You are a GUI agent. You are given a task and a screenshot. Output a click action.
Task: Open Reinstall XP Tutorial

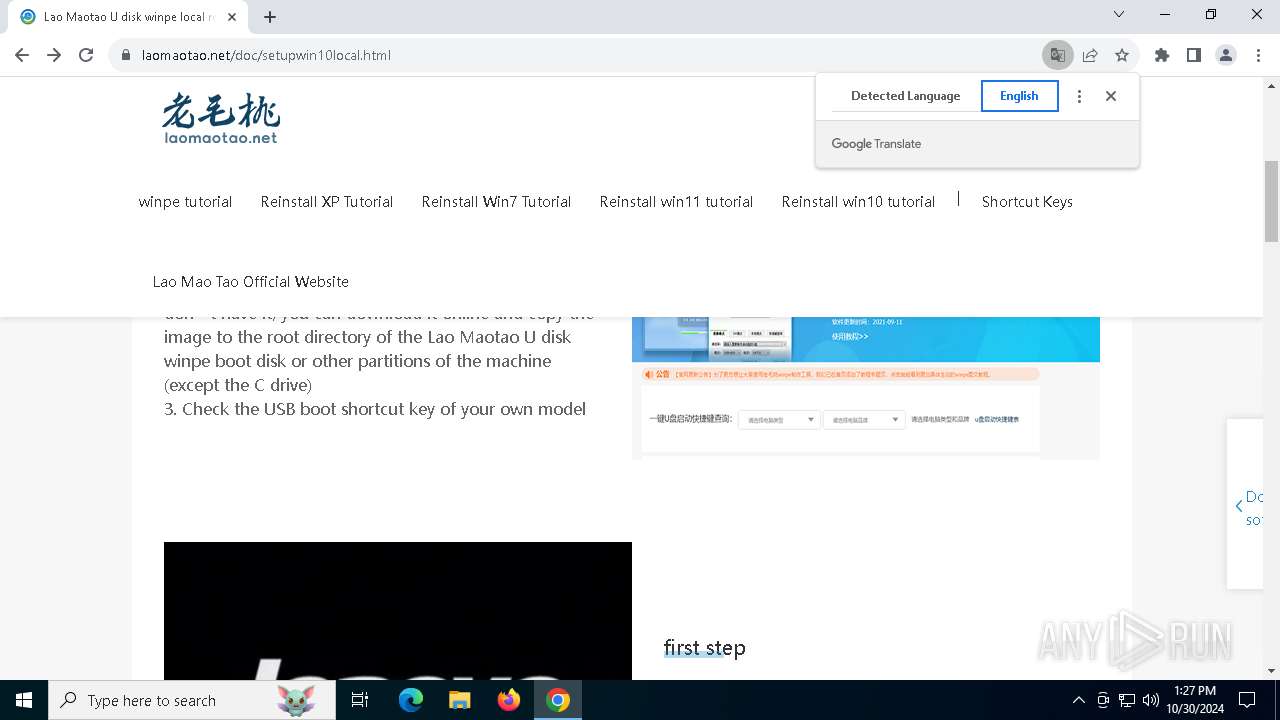[x=327, y=202]
